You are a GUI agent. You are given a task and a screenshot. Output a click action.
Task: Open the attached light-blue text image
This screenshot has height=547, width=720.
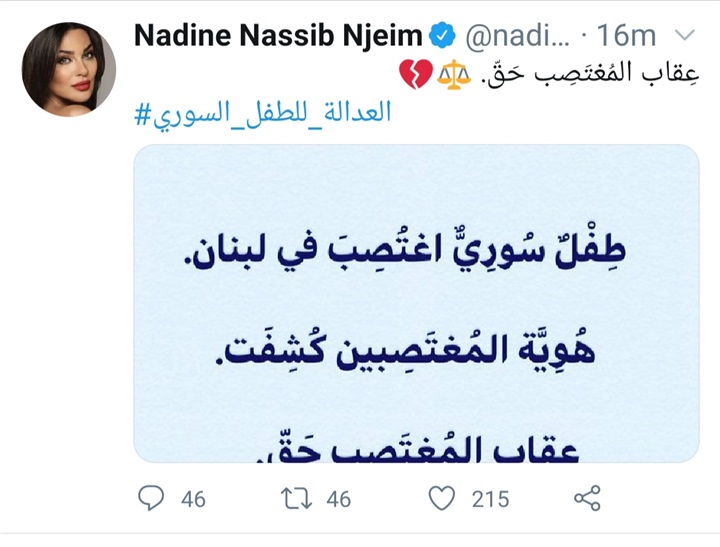[416, 303]
